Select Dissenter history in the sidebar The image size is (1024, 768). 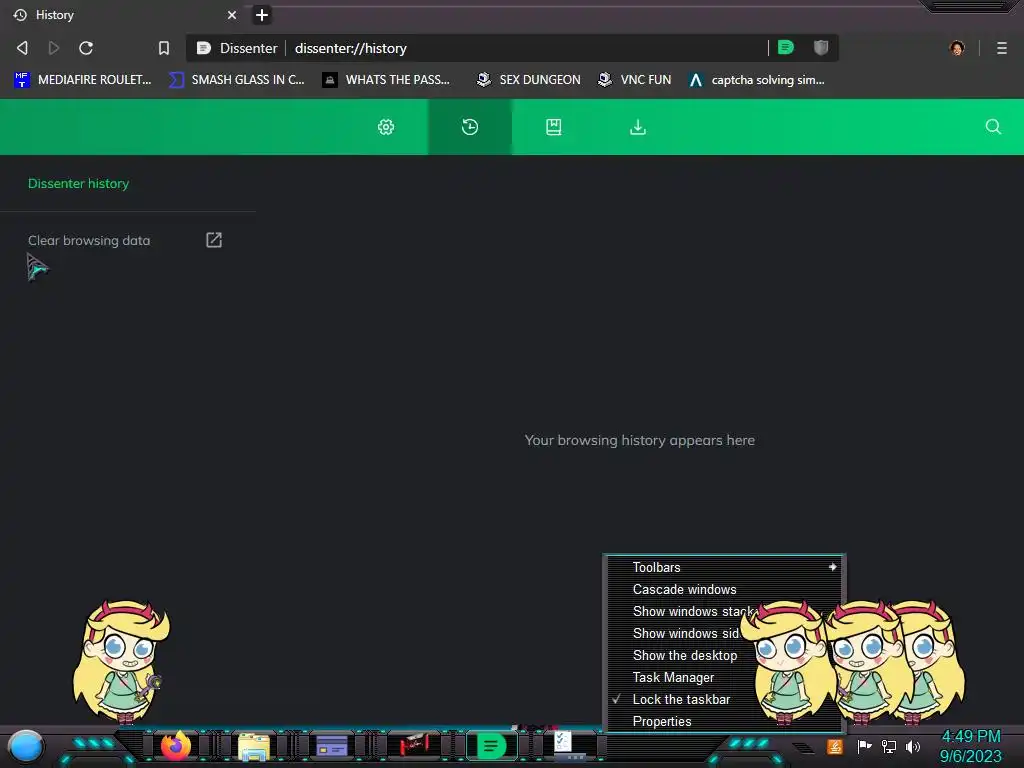78,184
